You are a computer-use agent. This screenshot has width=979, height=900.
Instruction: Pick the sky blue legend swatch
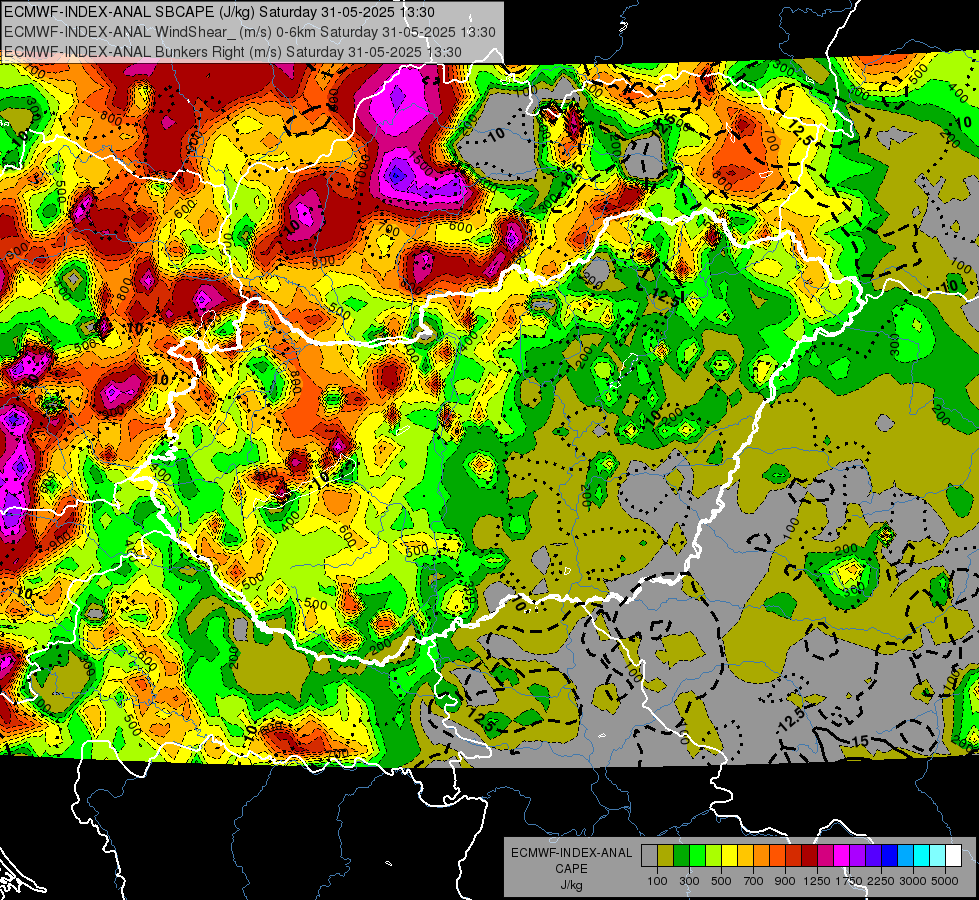pyautogui.click(x=906, y=856)
